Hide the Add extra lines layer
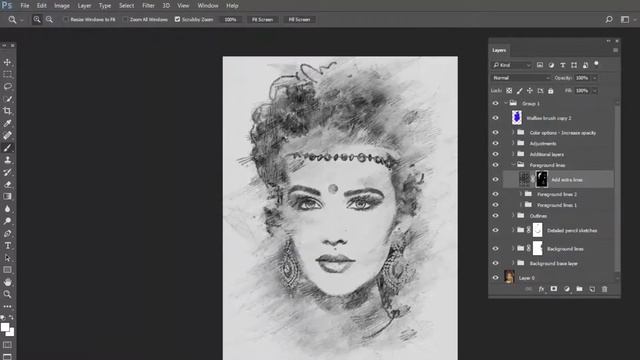 pos(496,180)
